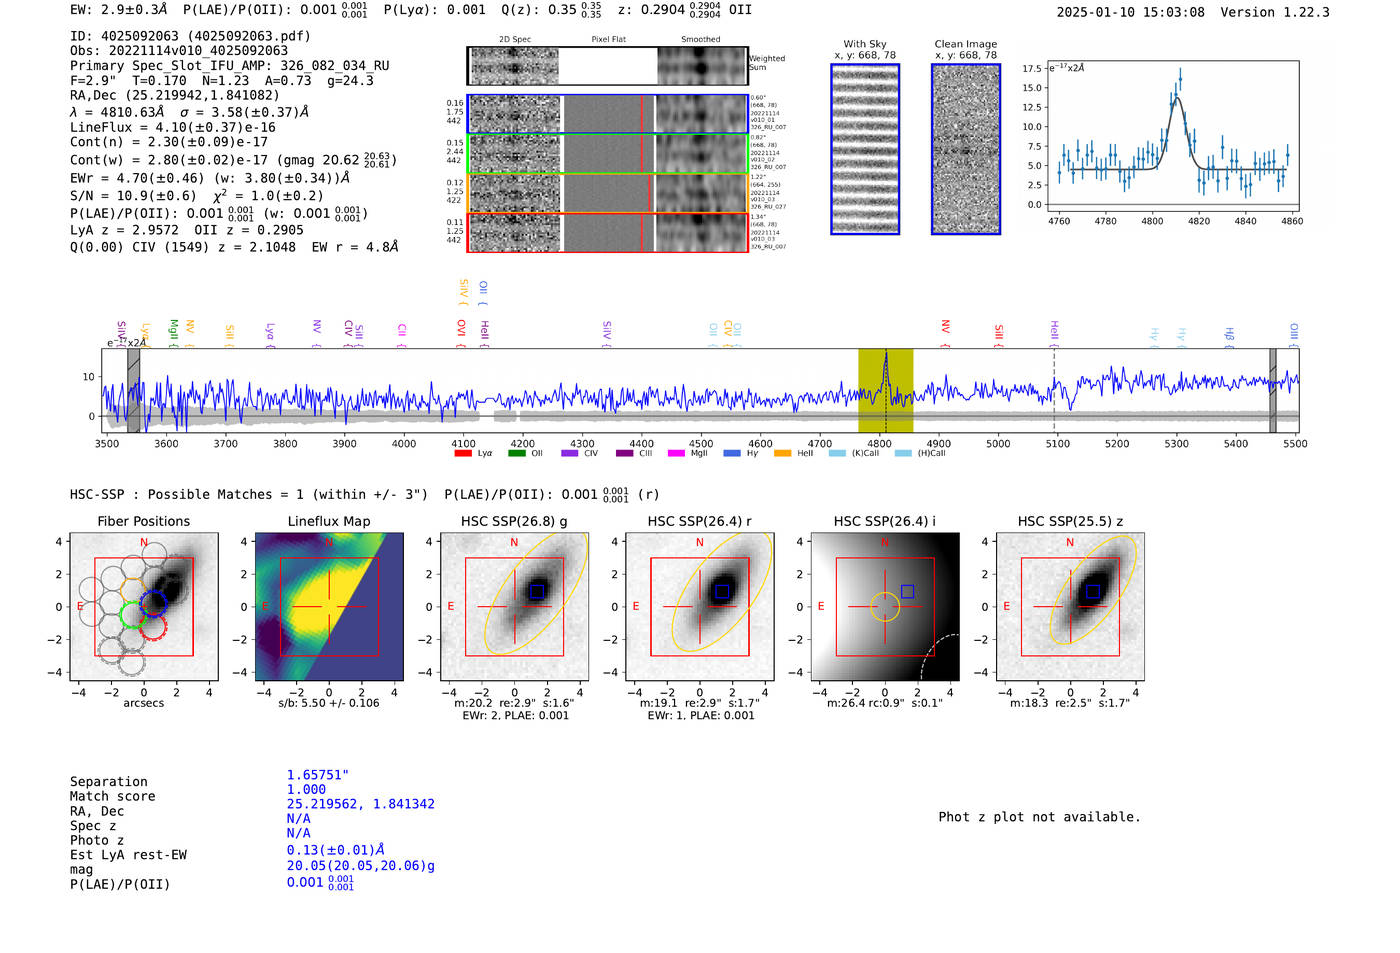Screen dimensions: 1400x953
Task: Click the MgII magenta legend swatch
Action: pos(676,453)
